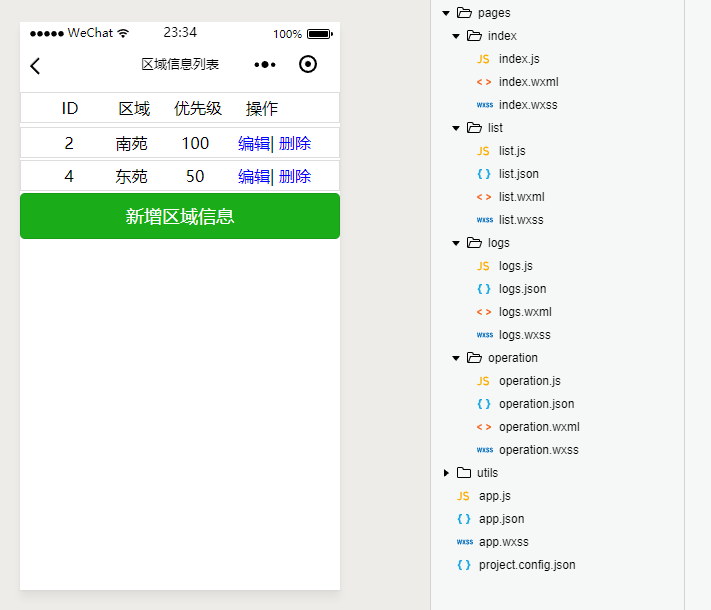This screenshot has height=610, width=711.
Task: Open the three-dots mini program menu
Action: [265, 65]
